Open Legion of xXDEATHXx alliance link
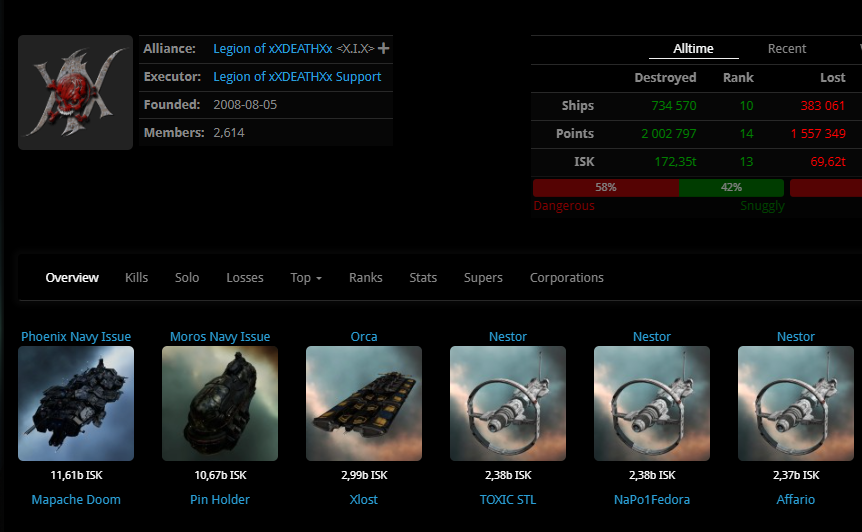862x532 pixels. click(273, 48)
